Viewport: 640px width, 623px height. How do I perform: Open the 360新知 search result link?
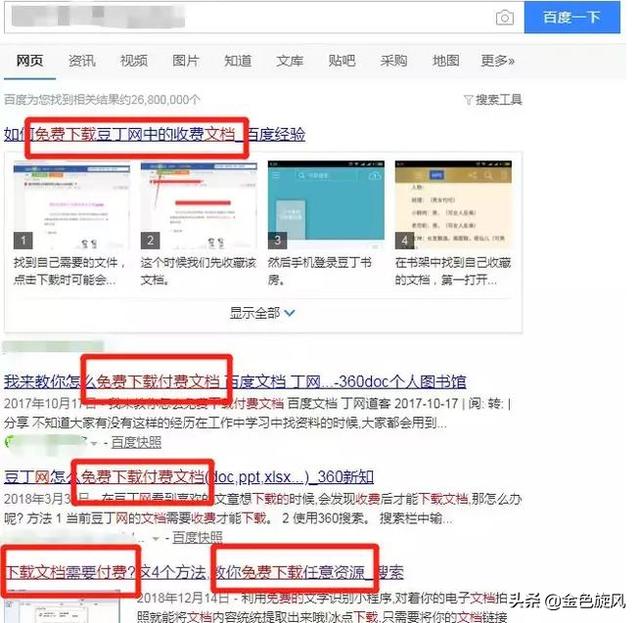coord(189,476)
